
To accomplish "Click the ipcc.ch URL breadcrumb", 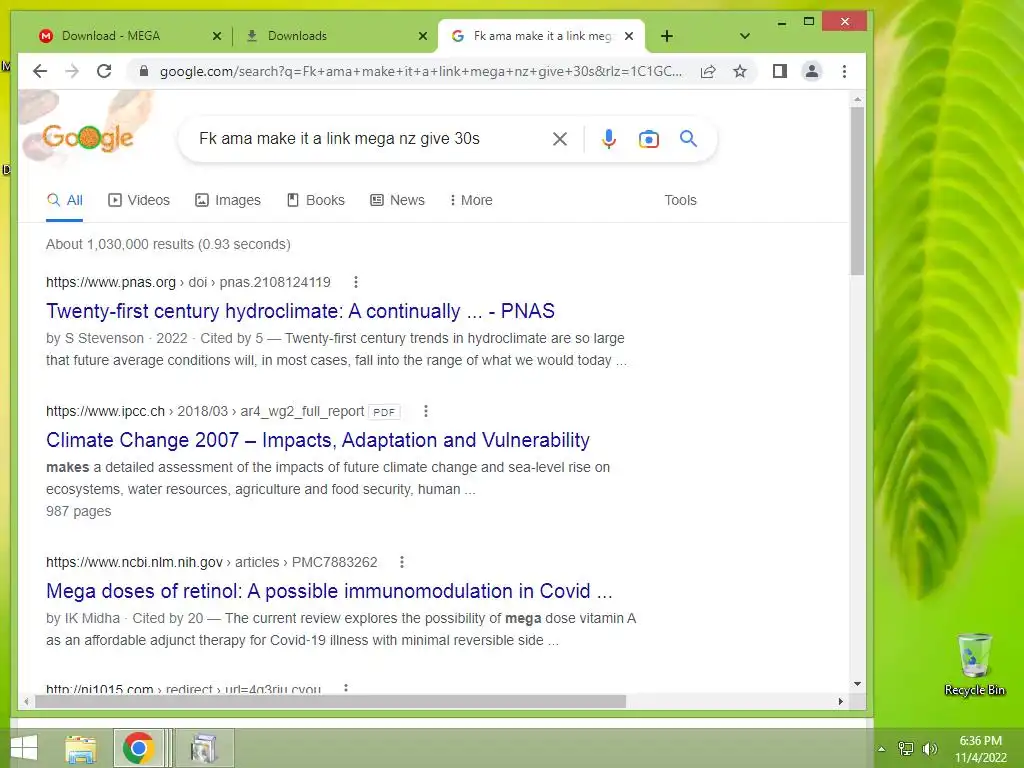I will point(205,411).
